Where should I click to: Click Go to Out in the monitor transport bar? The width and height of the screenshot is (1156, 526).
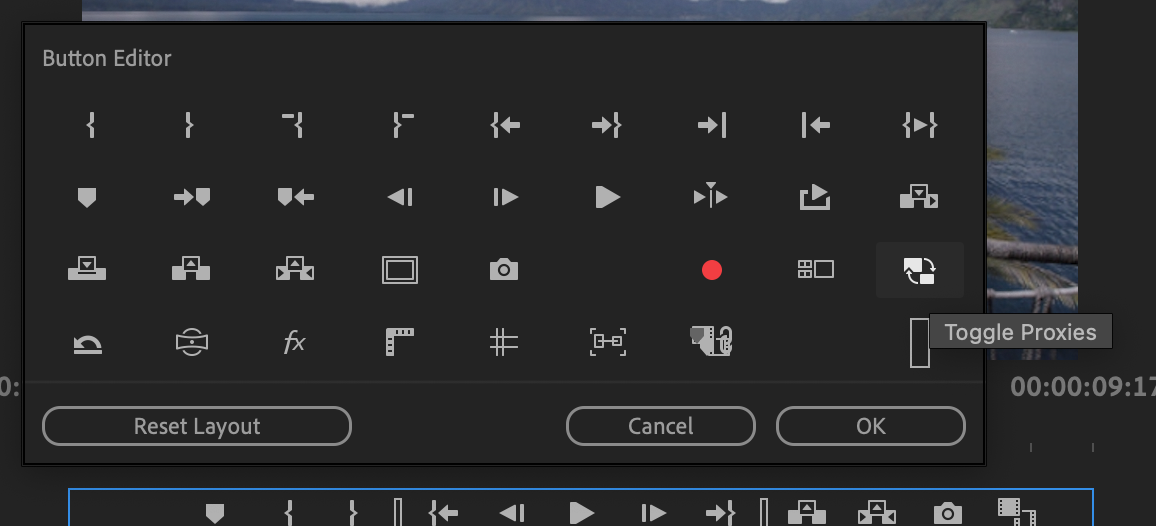(x=720, y=512)
